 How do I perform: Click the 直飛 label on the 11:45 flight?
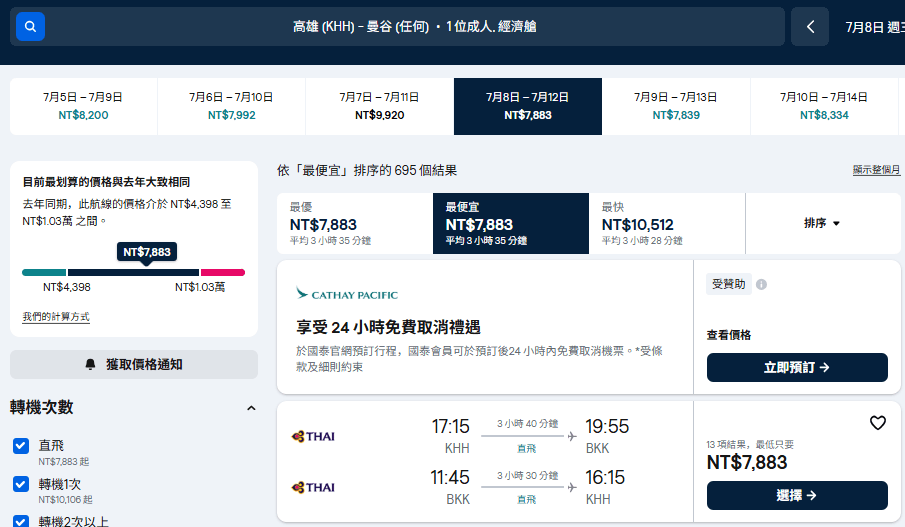526,499
